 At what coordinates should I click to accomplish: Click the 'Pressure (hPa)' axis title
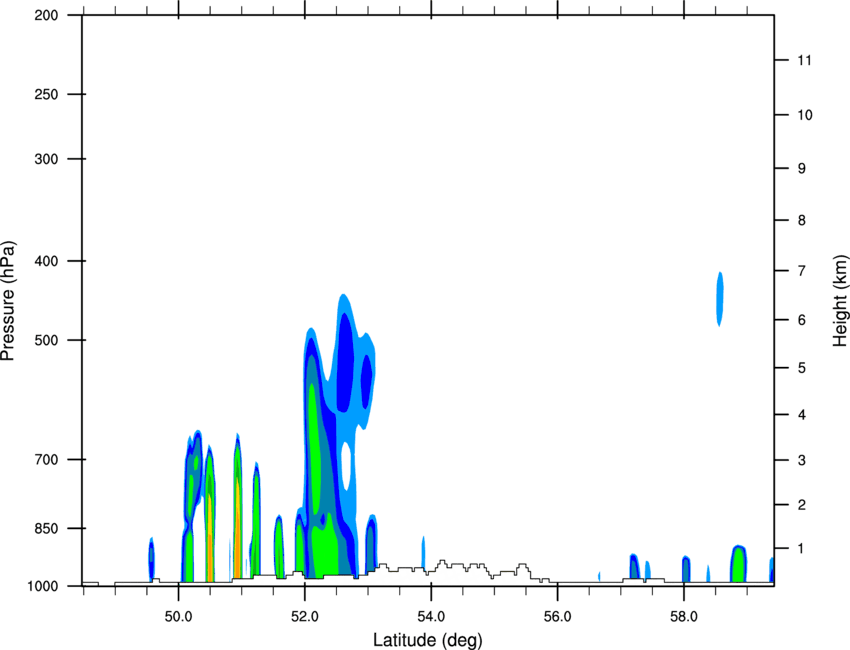(8, 301)
